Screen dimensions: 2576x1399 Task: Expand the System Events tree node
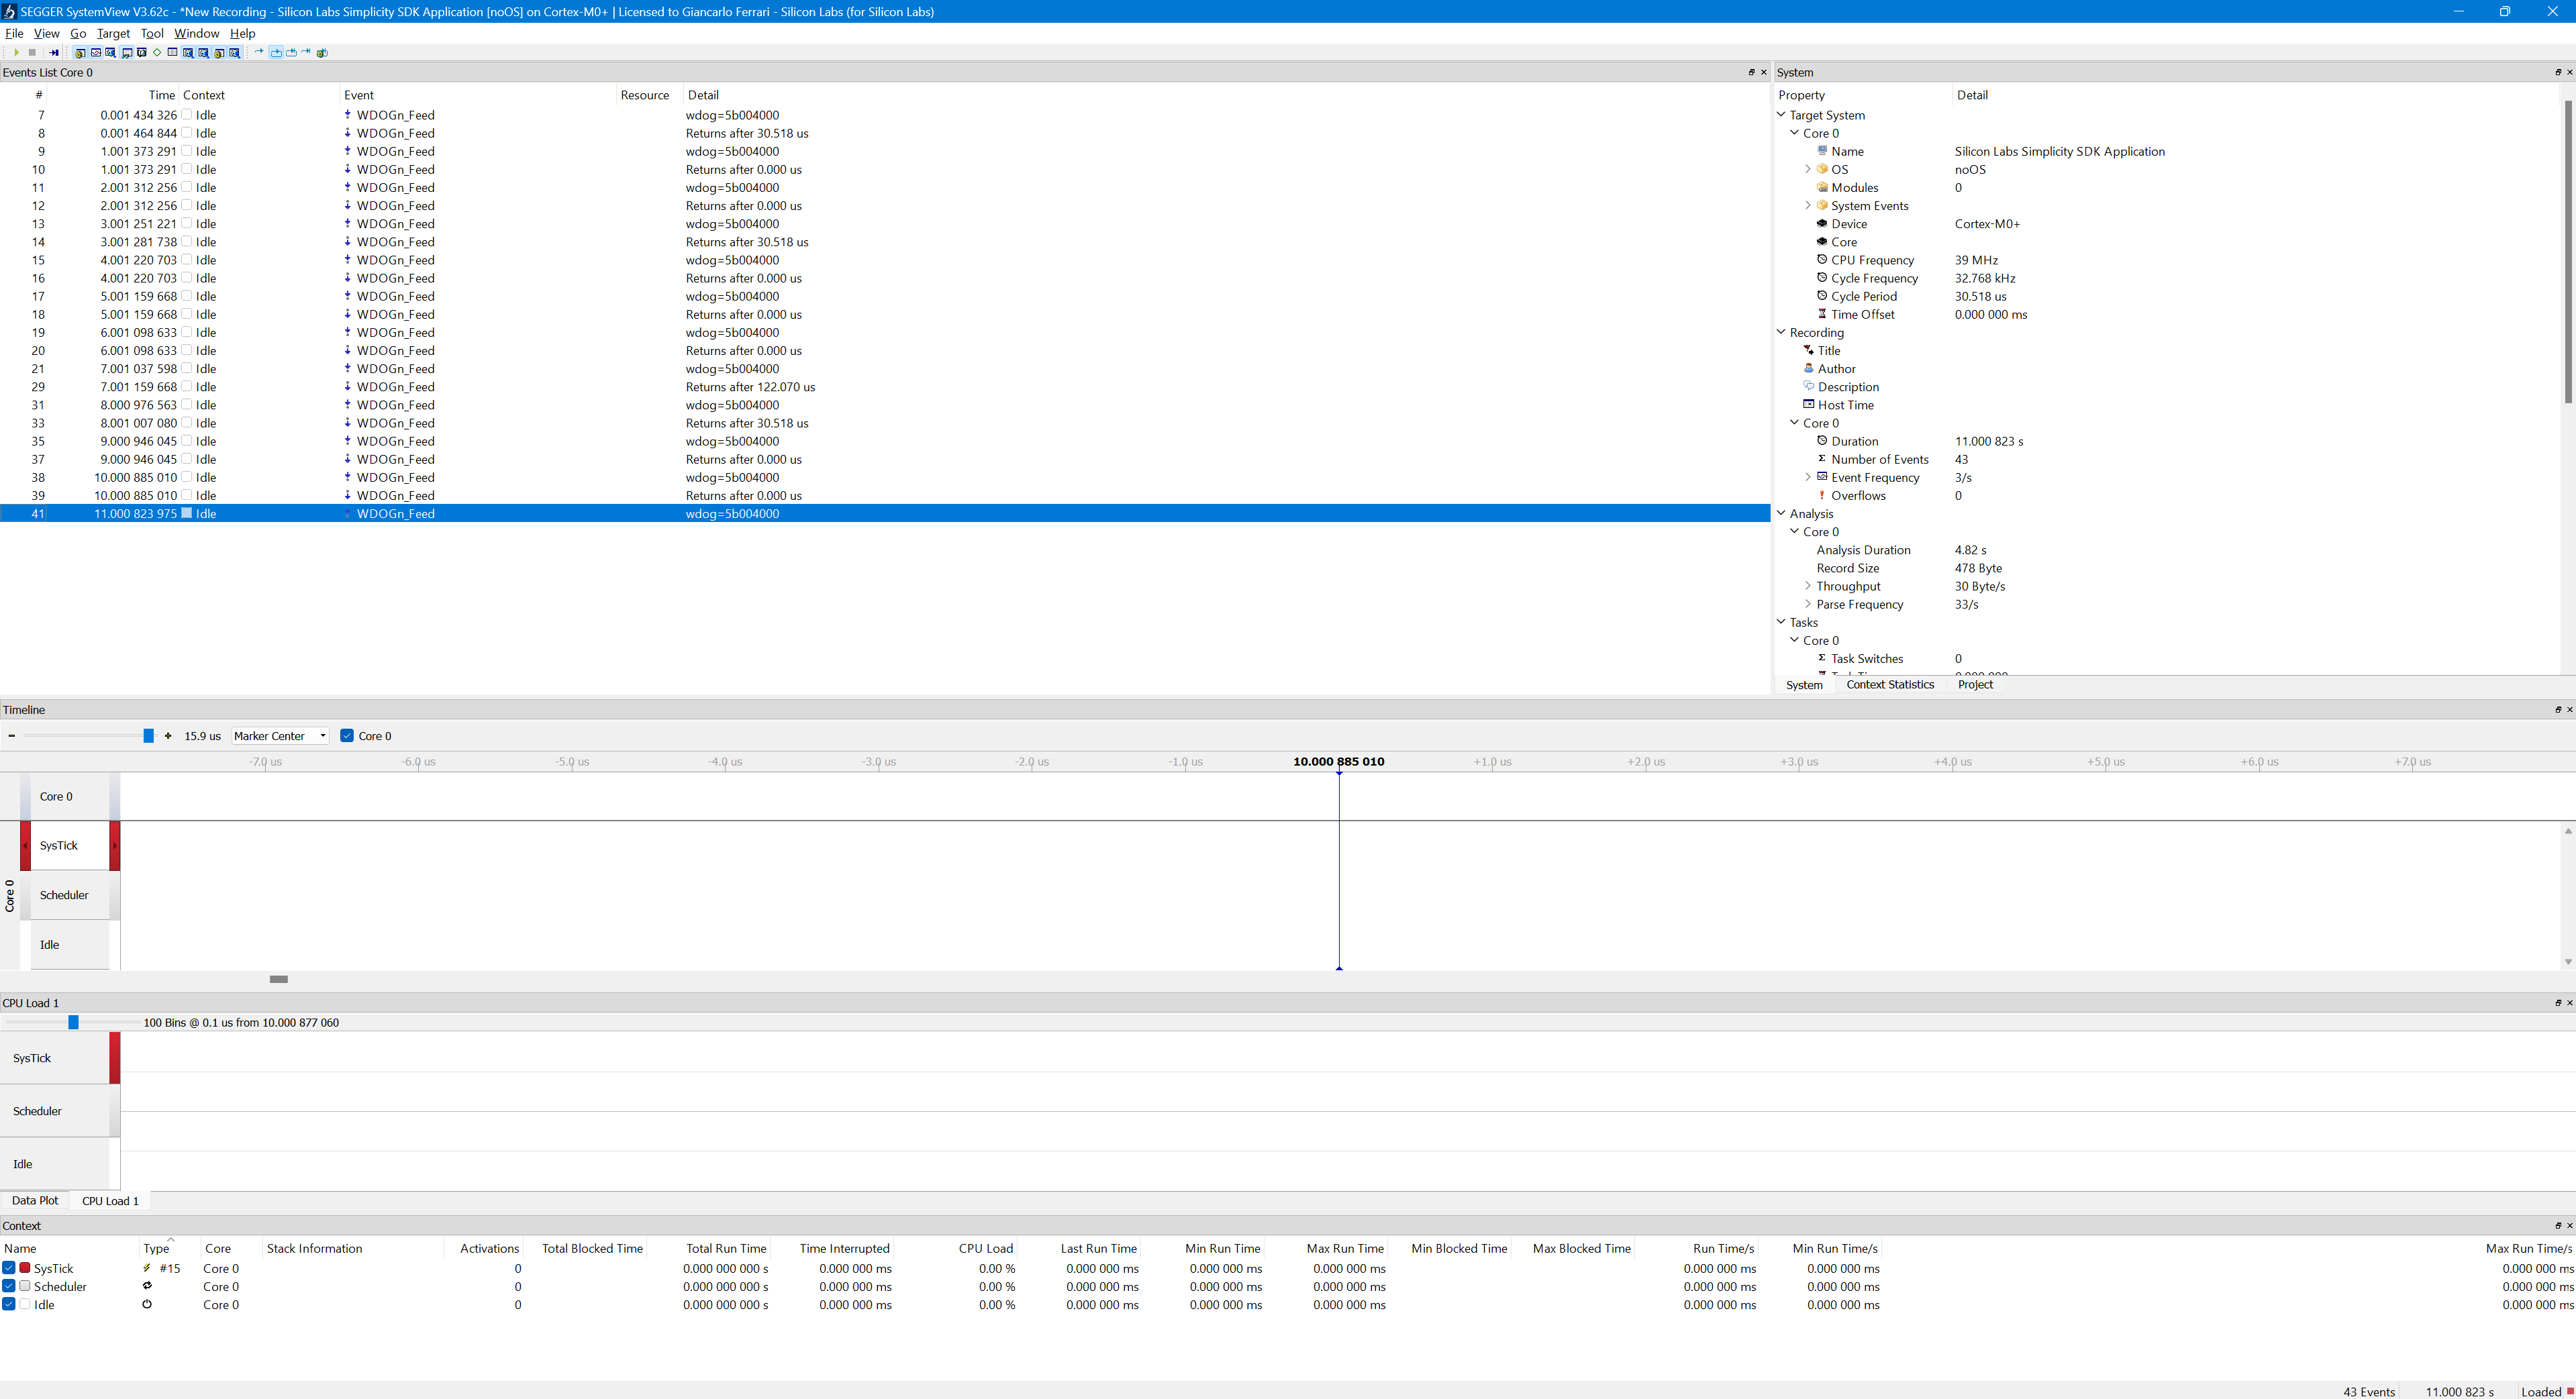(1807, 206)
